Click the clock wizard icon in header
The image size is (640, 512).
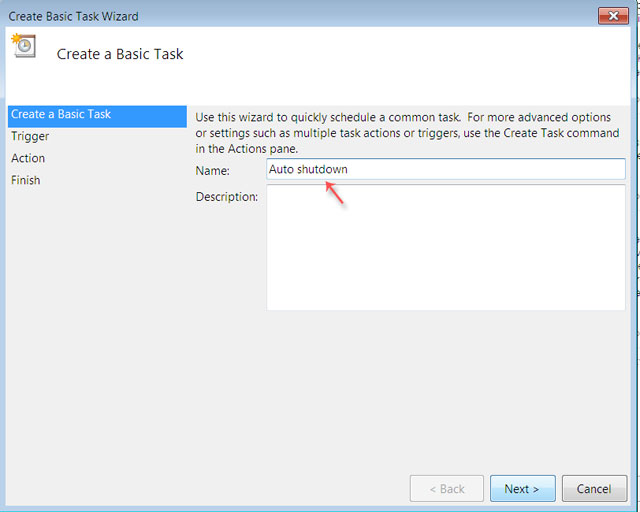tap(22, 45)
